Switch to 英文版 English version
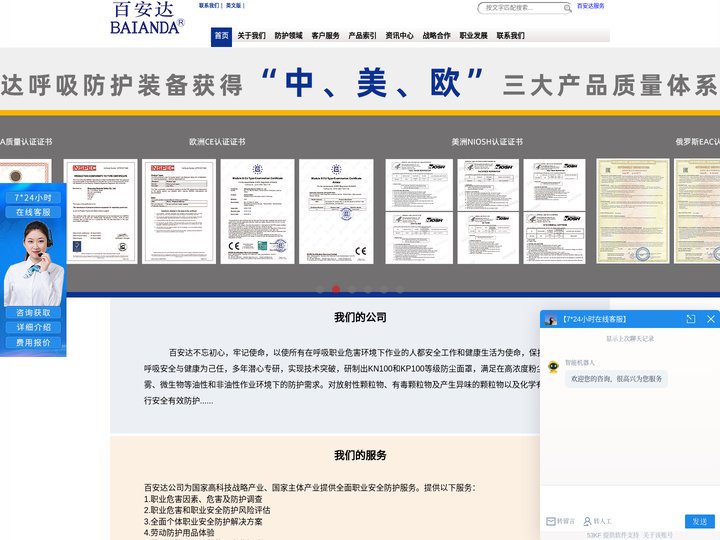 [x=233, y=6]
